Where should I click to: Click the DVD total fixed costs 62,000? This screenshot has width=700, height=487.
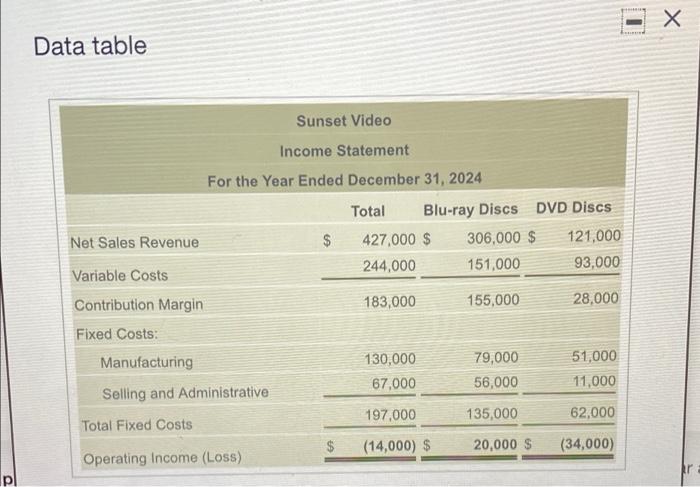(x=592, y=412)
